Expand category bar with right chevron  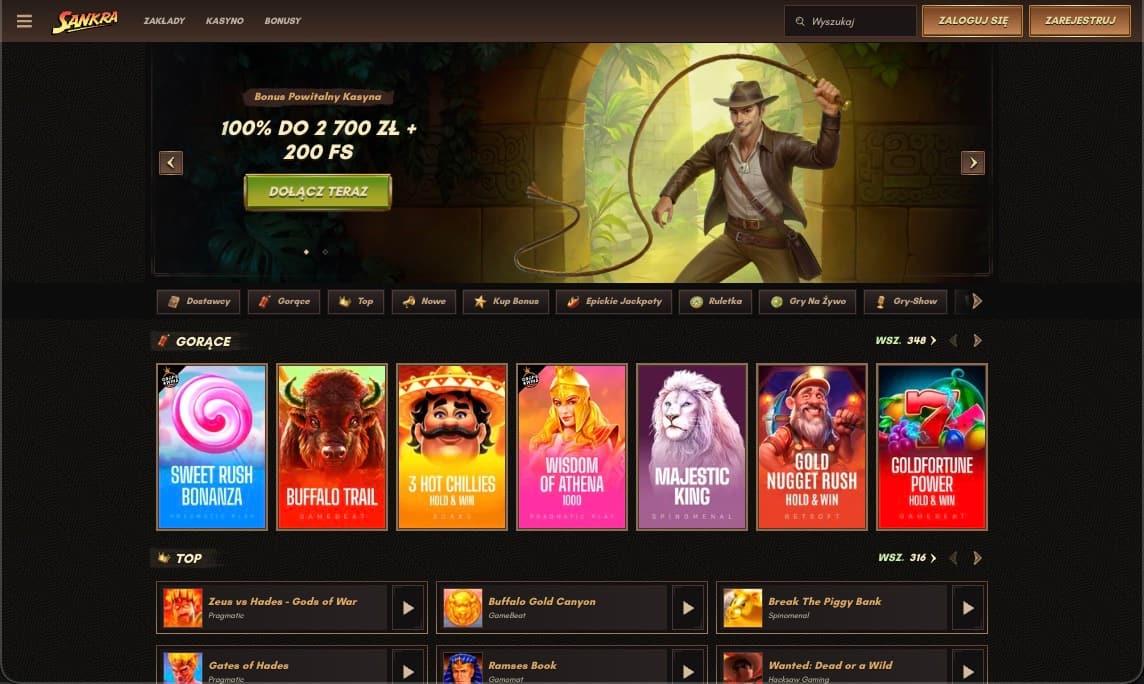(x=977, y=301)
